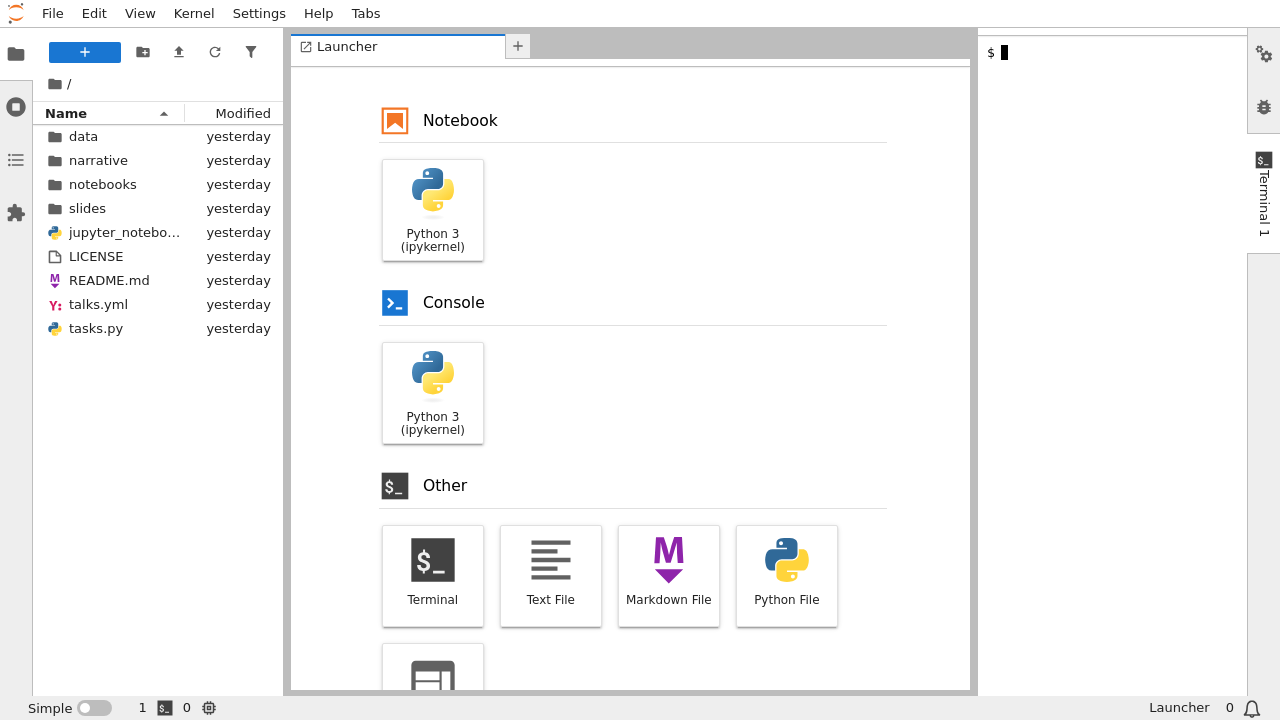This screenshot has height=720, width=1280.
Task: Click the Upload Files icon
Action: click(x=179, y=52)
